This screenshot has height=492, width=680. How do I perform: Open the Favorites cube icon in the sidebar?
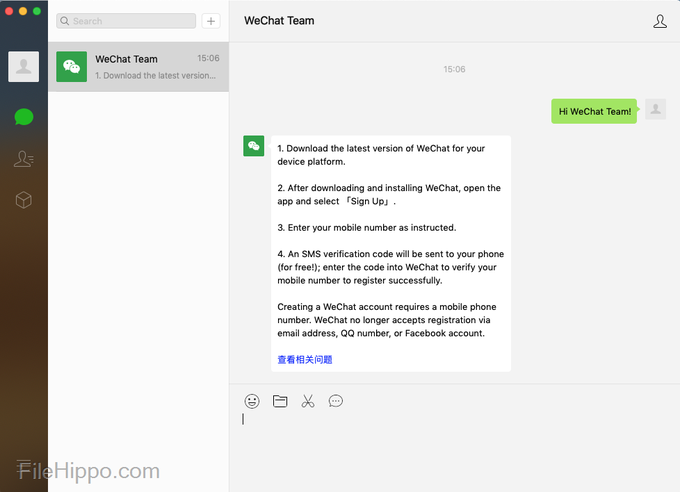23,200
